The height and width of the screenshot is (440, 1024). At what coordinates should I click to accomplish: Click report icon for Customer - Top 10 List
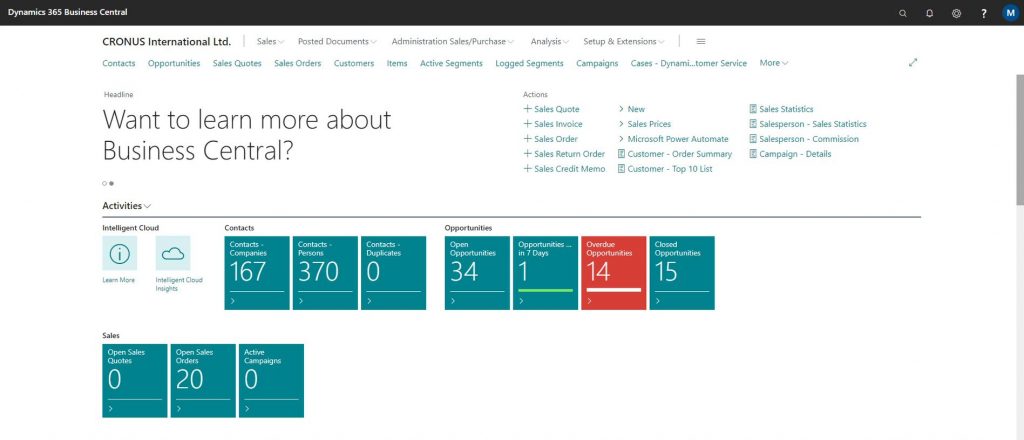point(621,169)
